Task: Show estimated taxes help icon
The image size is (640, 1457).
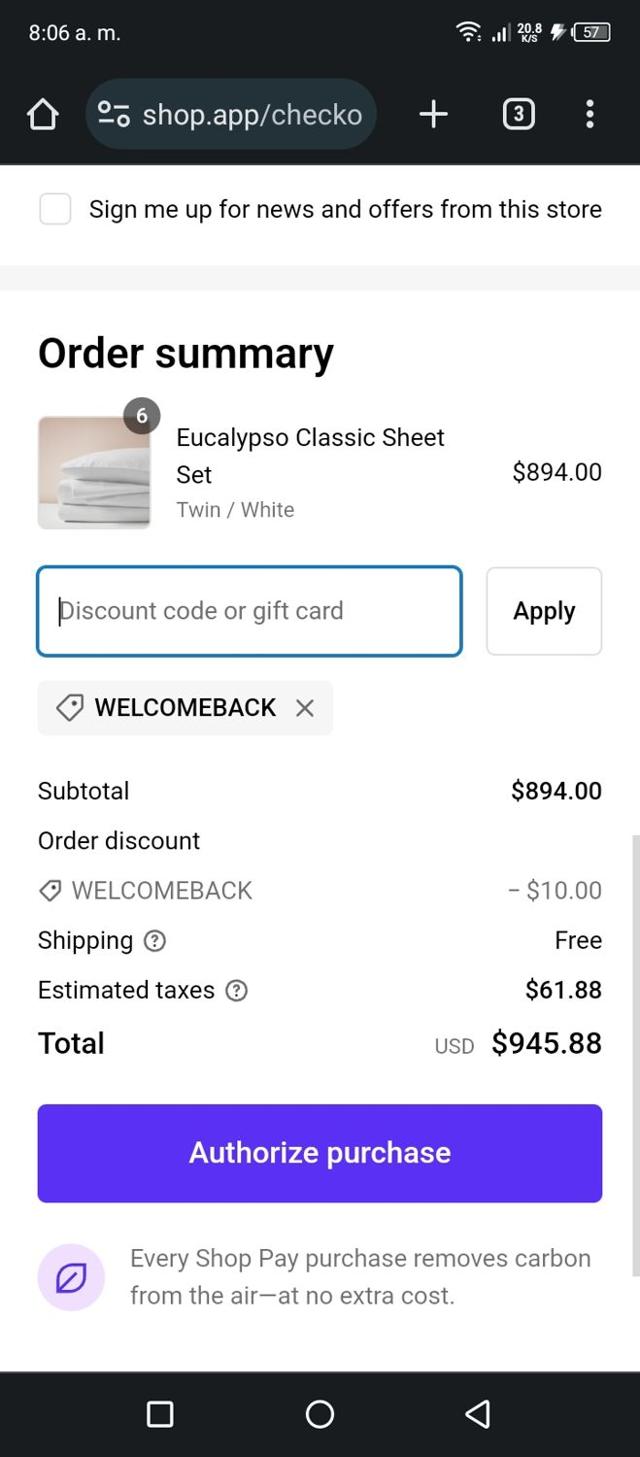Action: pos(237,991)
